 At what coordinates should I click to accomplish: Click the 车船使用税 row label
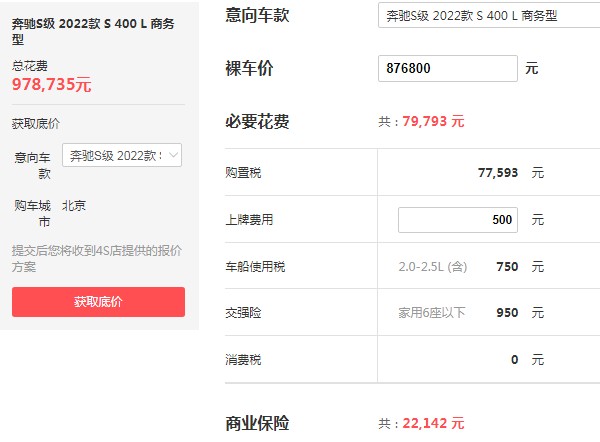(256, 267)
